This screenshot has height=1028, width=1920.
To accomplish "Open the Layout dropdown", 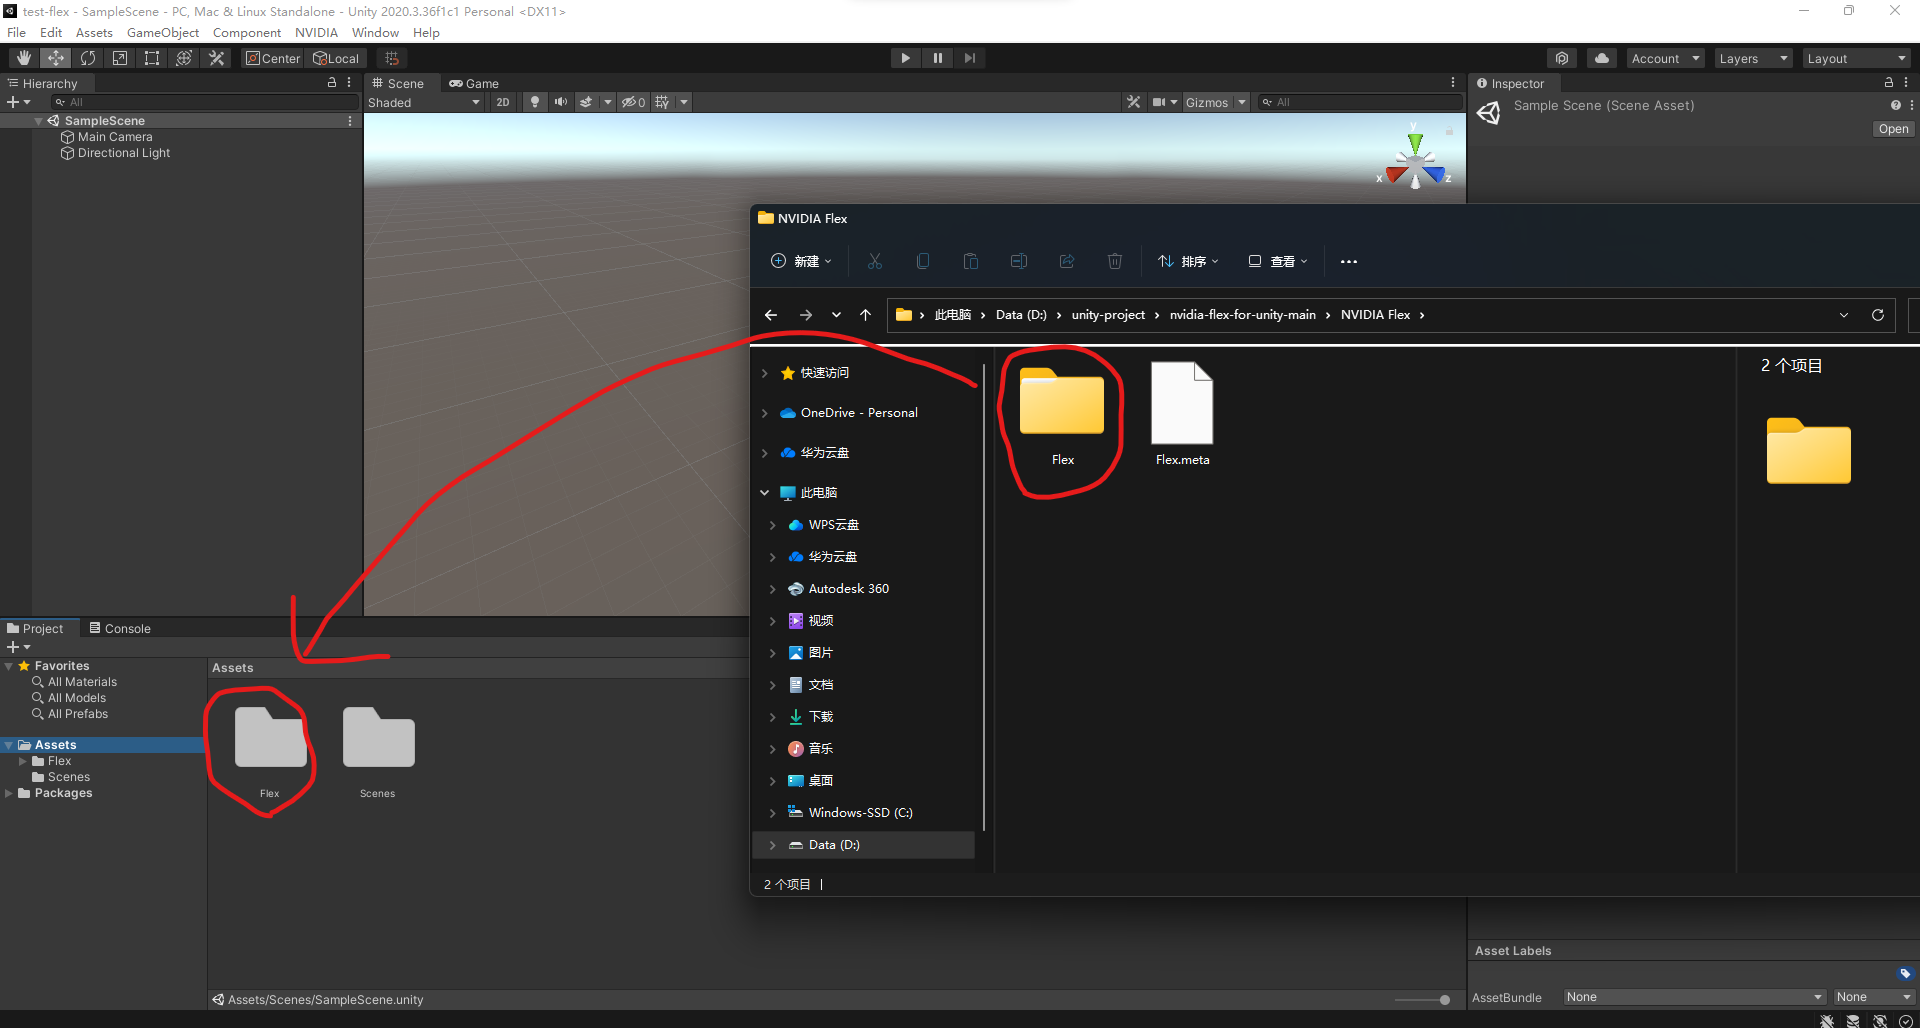I will click(x=1857, y=58).
